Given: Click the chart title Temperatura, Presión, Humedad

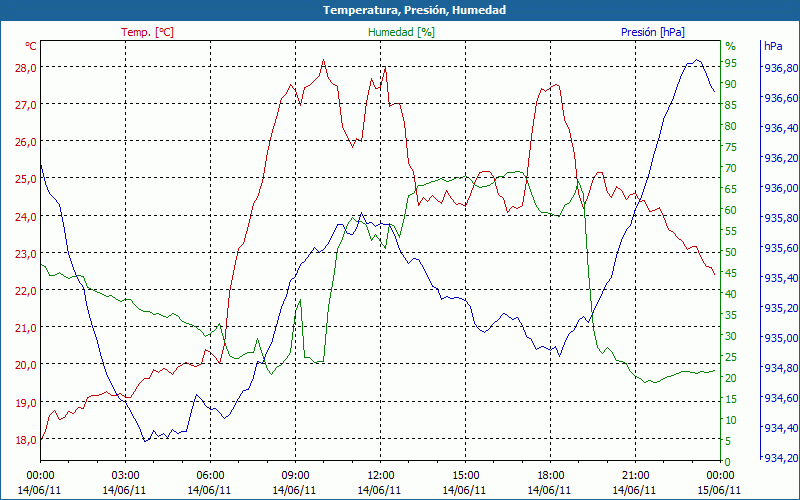Looking at the screenshot, I should [x=414, y=10].
